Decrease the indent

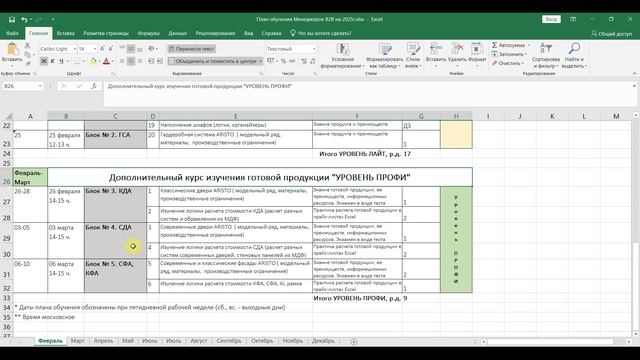click(x=151, y=61)
